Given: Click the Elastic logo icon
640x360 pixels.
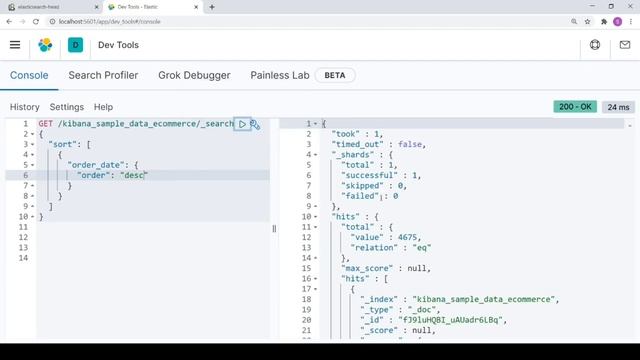Looking at the screenshot, I should [x=45, y=45].
